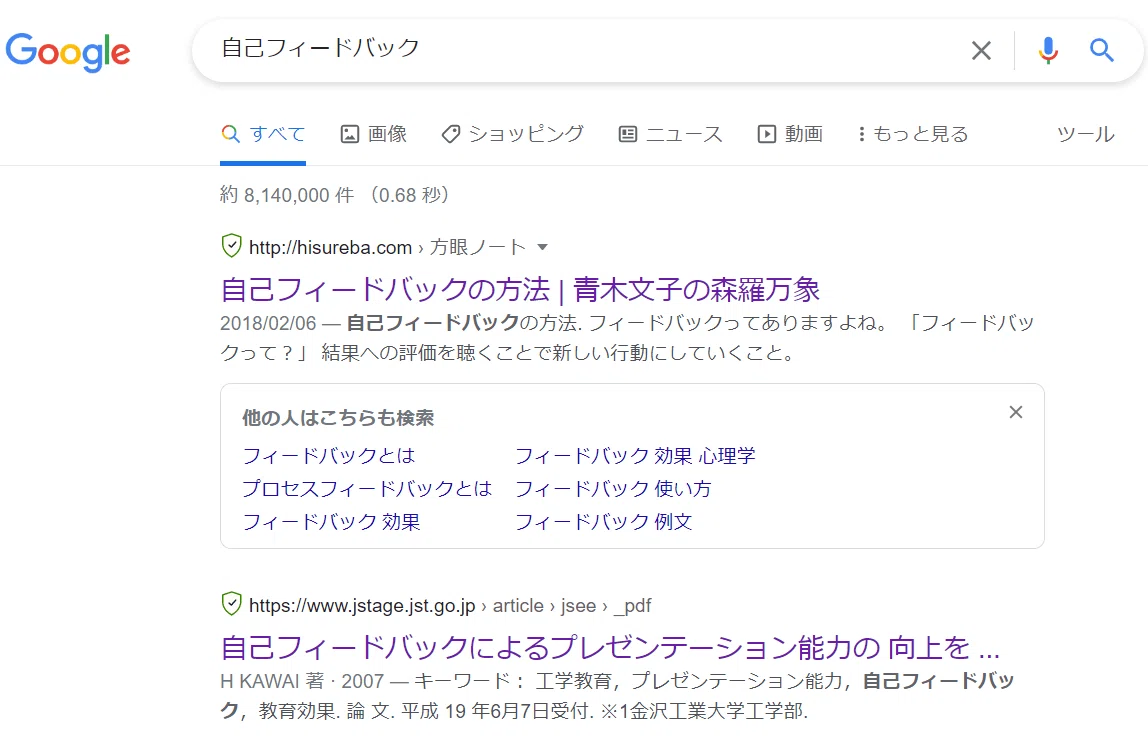This screenshot has width=1148, height=741.
Task: Open the 動画 tab
Action: point(790,134)
